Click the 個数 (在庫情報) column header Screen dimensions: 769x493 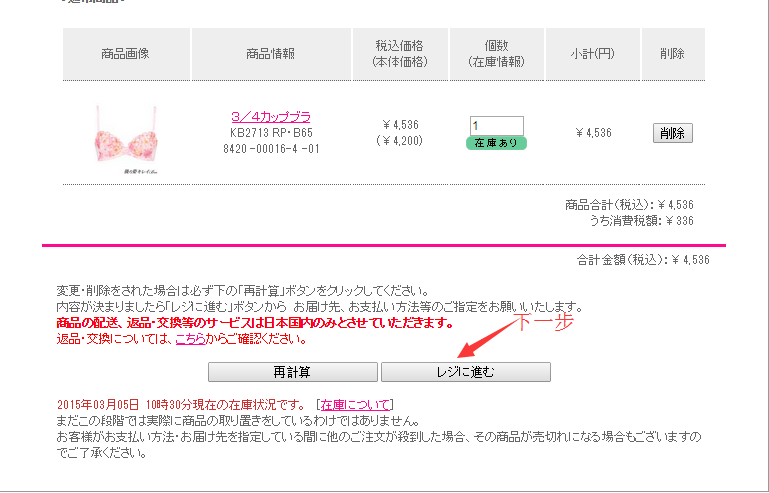tap(497, 54)
